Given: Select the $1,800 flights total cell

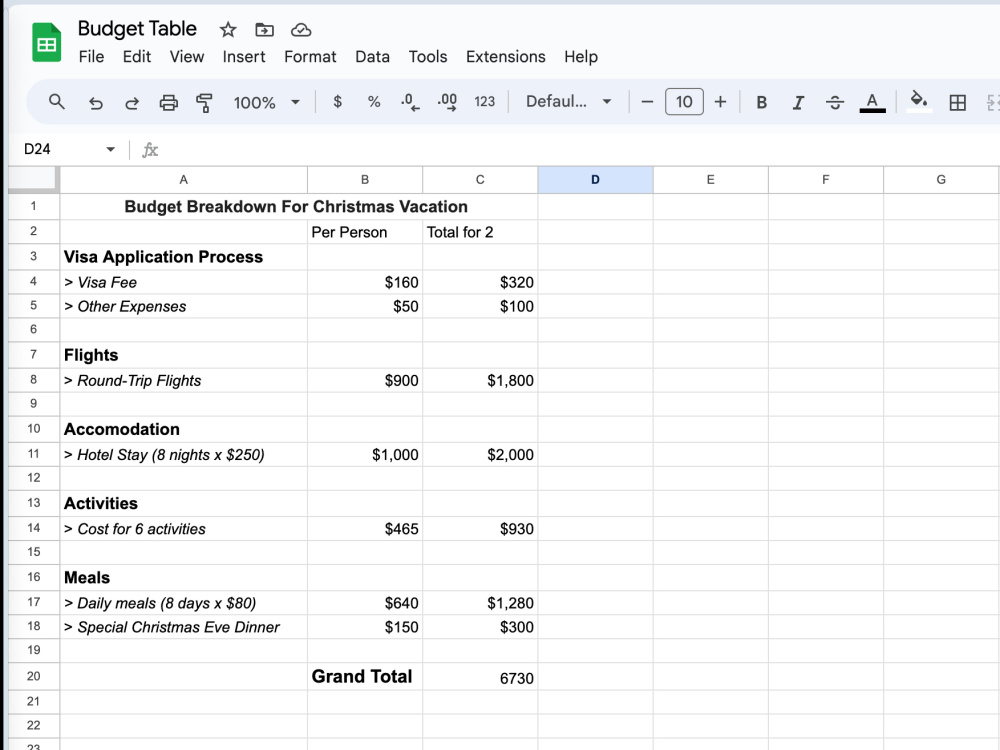Looking at the screenshot, I should [x=480, y=381].
